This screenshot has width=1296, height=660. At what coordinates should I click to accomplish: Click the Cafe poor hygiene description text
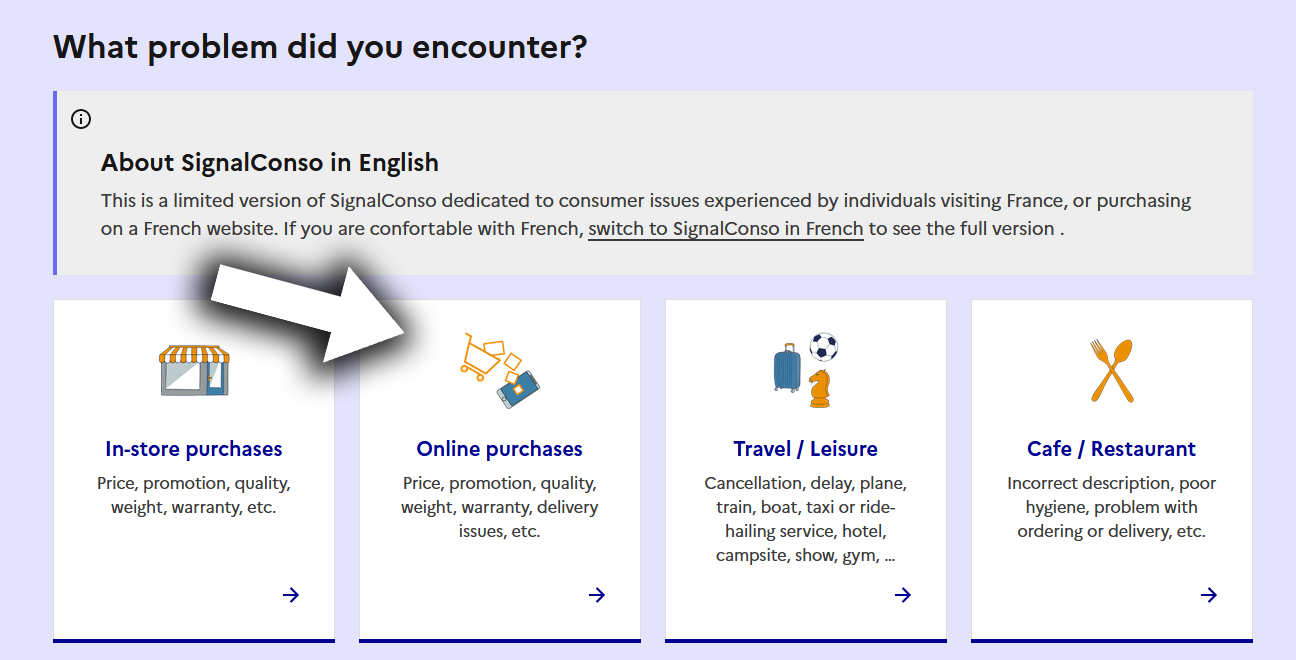click(1111, 507)
